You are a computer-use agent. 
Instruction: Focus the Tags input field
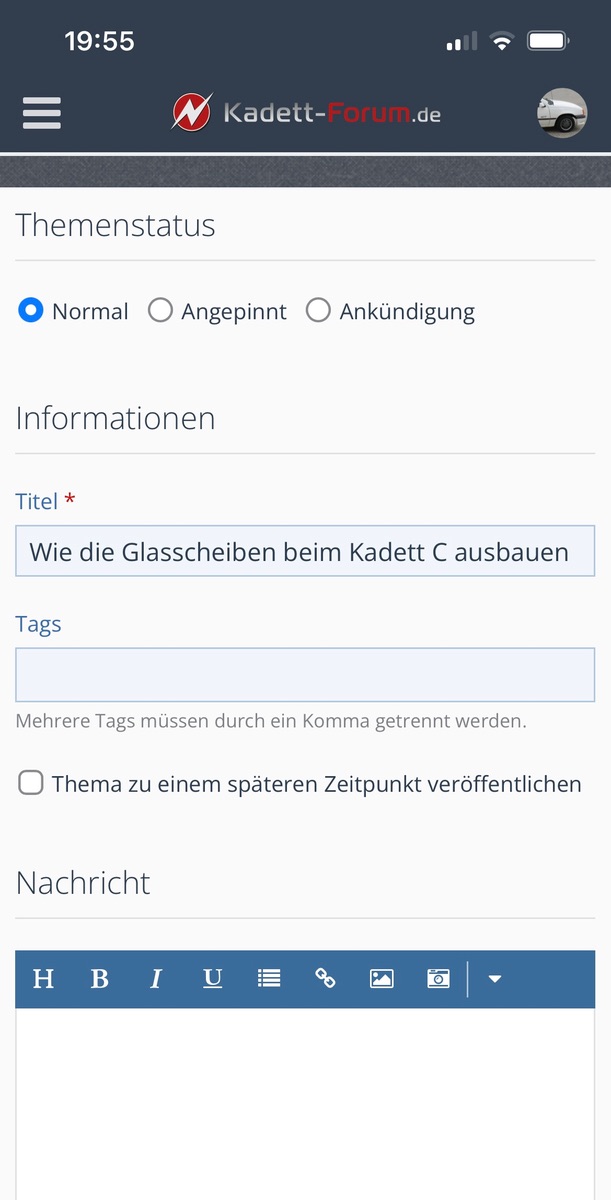(305, 675)
